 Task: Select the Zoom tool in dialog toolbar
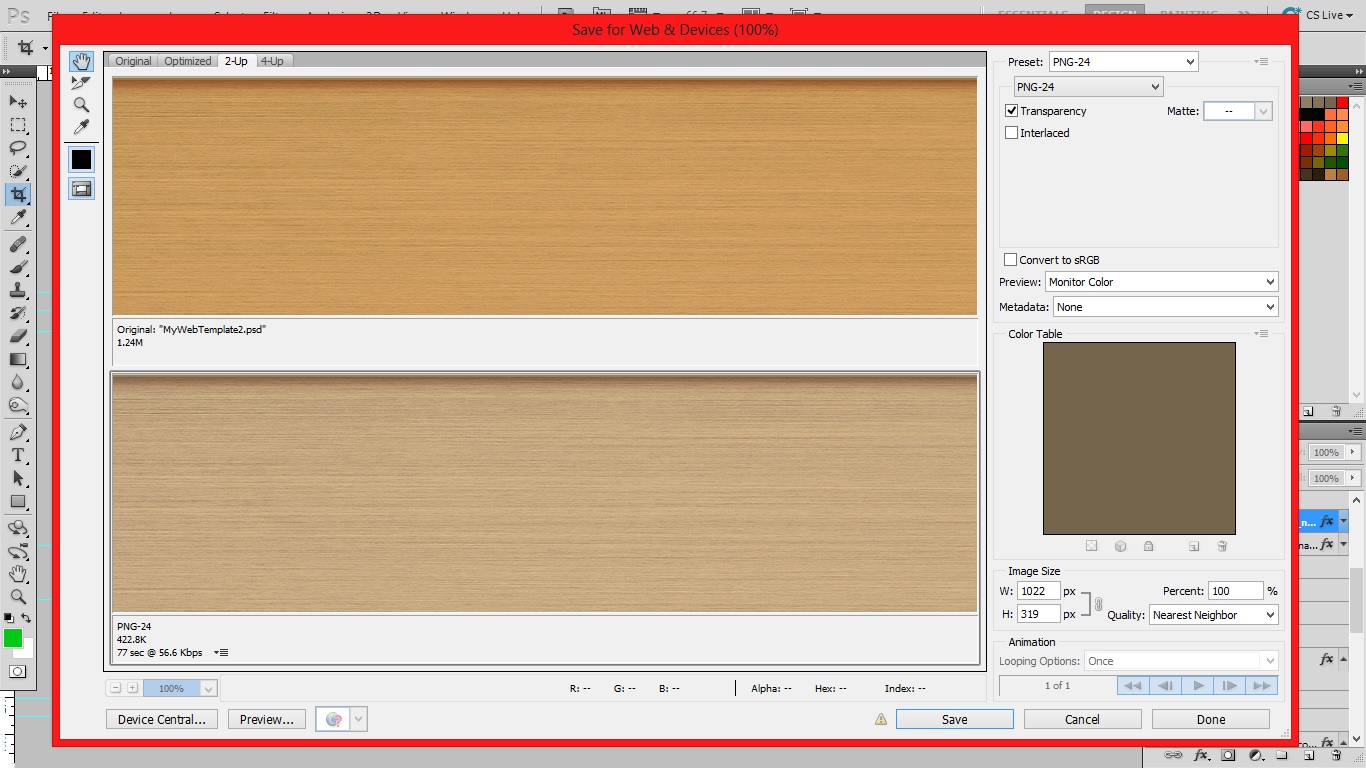pyautogui.click(x=81, y=105)
